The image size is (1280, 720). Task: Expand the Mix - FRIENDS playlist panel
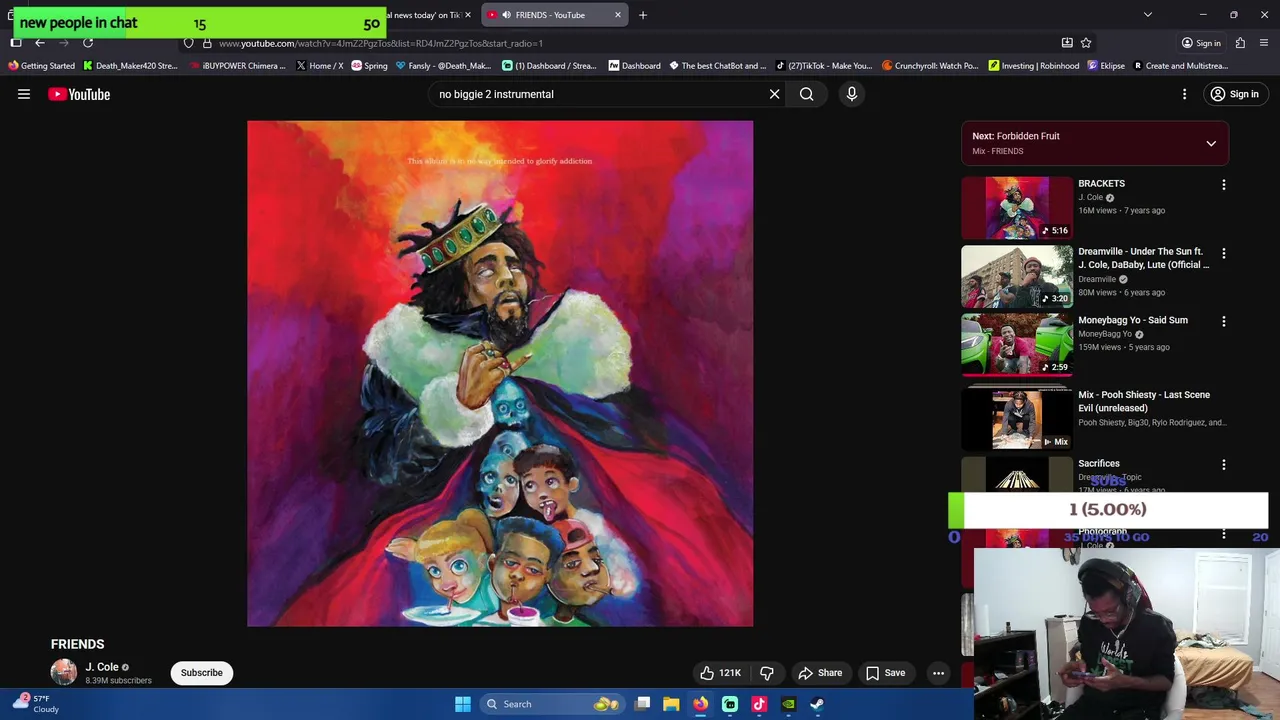1211,143
